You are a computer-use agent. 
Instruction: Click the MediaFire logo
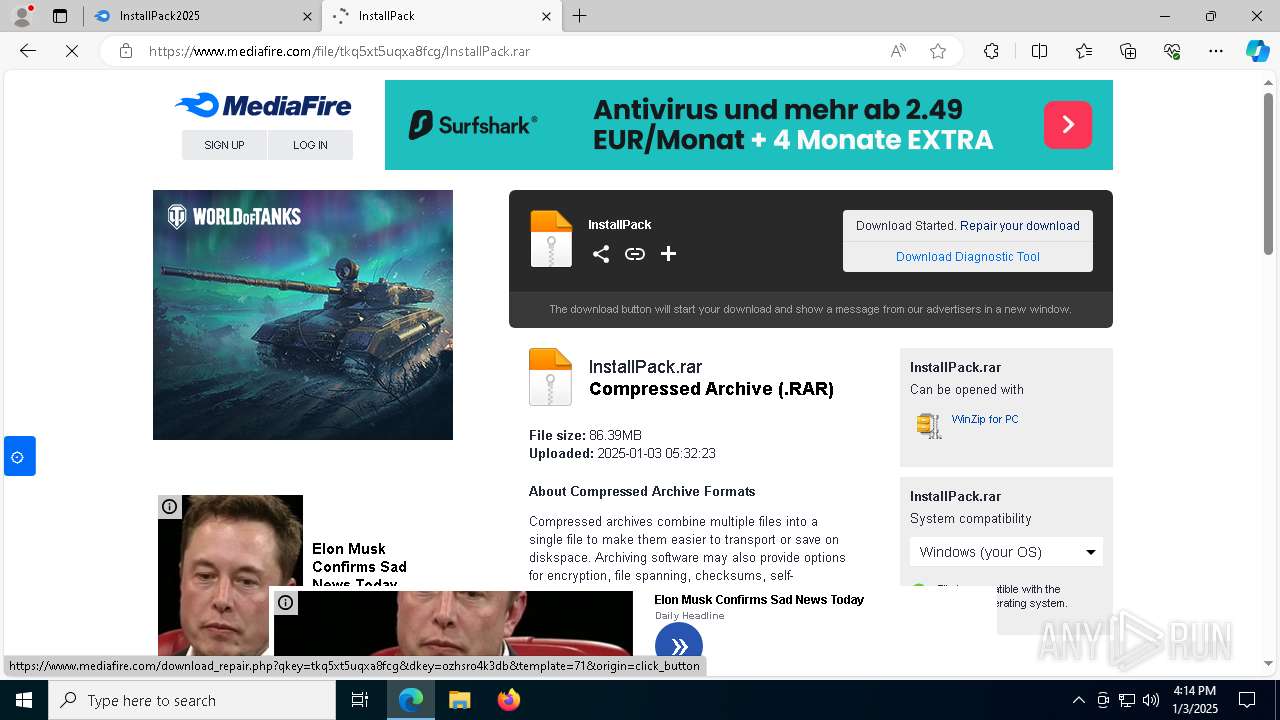click(x=263, y=105)
